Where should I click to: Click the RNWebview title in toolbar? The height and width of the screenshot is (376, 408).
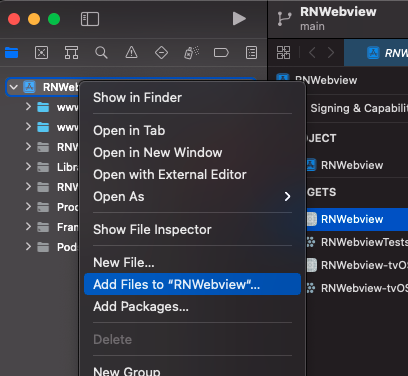pyautogui.click(x=338, y=12)
